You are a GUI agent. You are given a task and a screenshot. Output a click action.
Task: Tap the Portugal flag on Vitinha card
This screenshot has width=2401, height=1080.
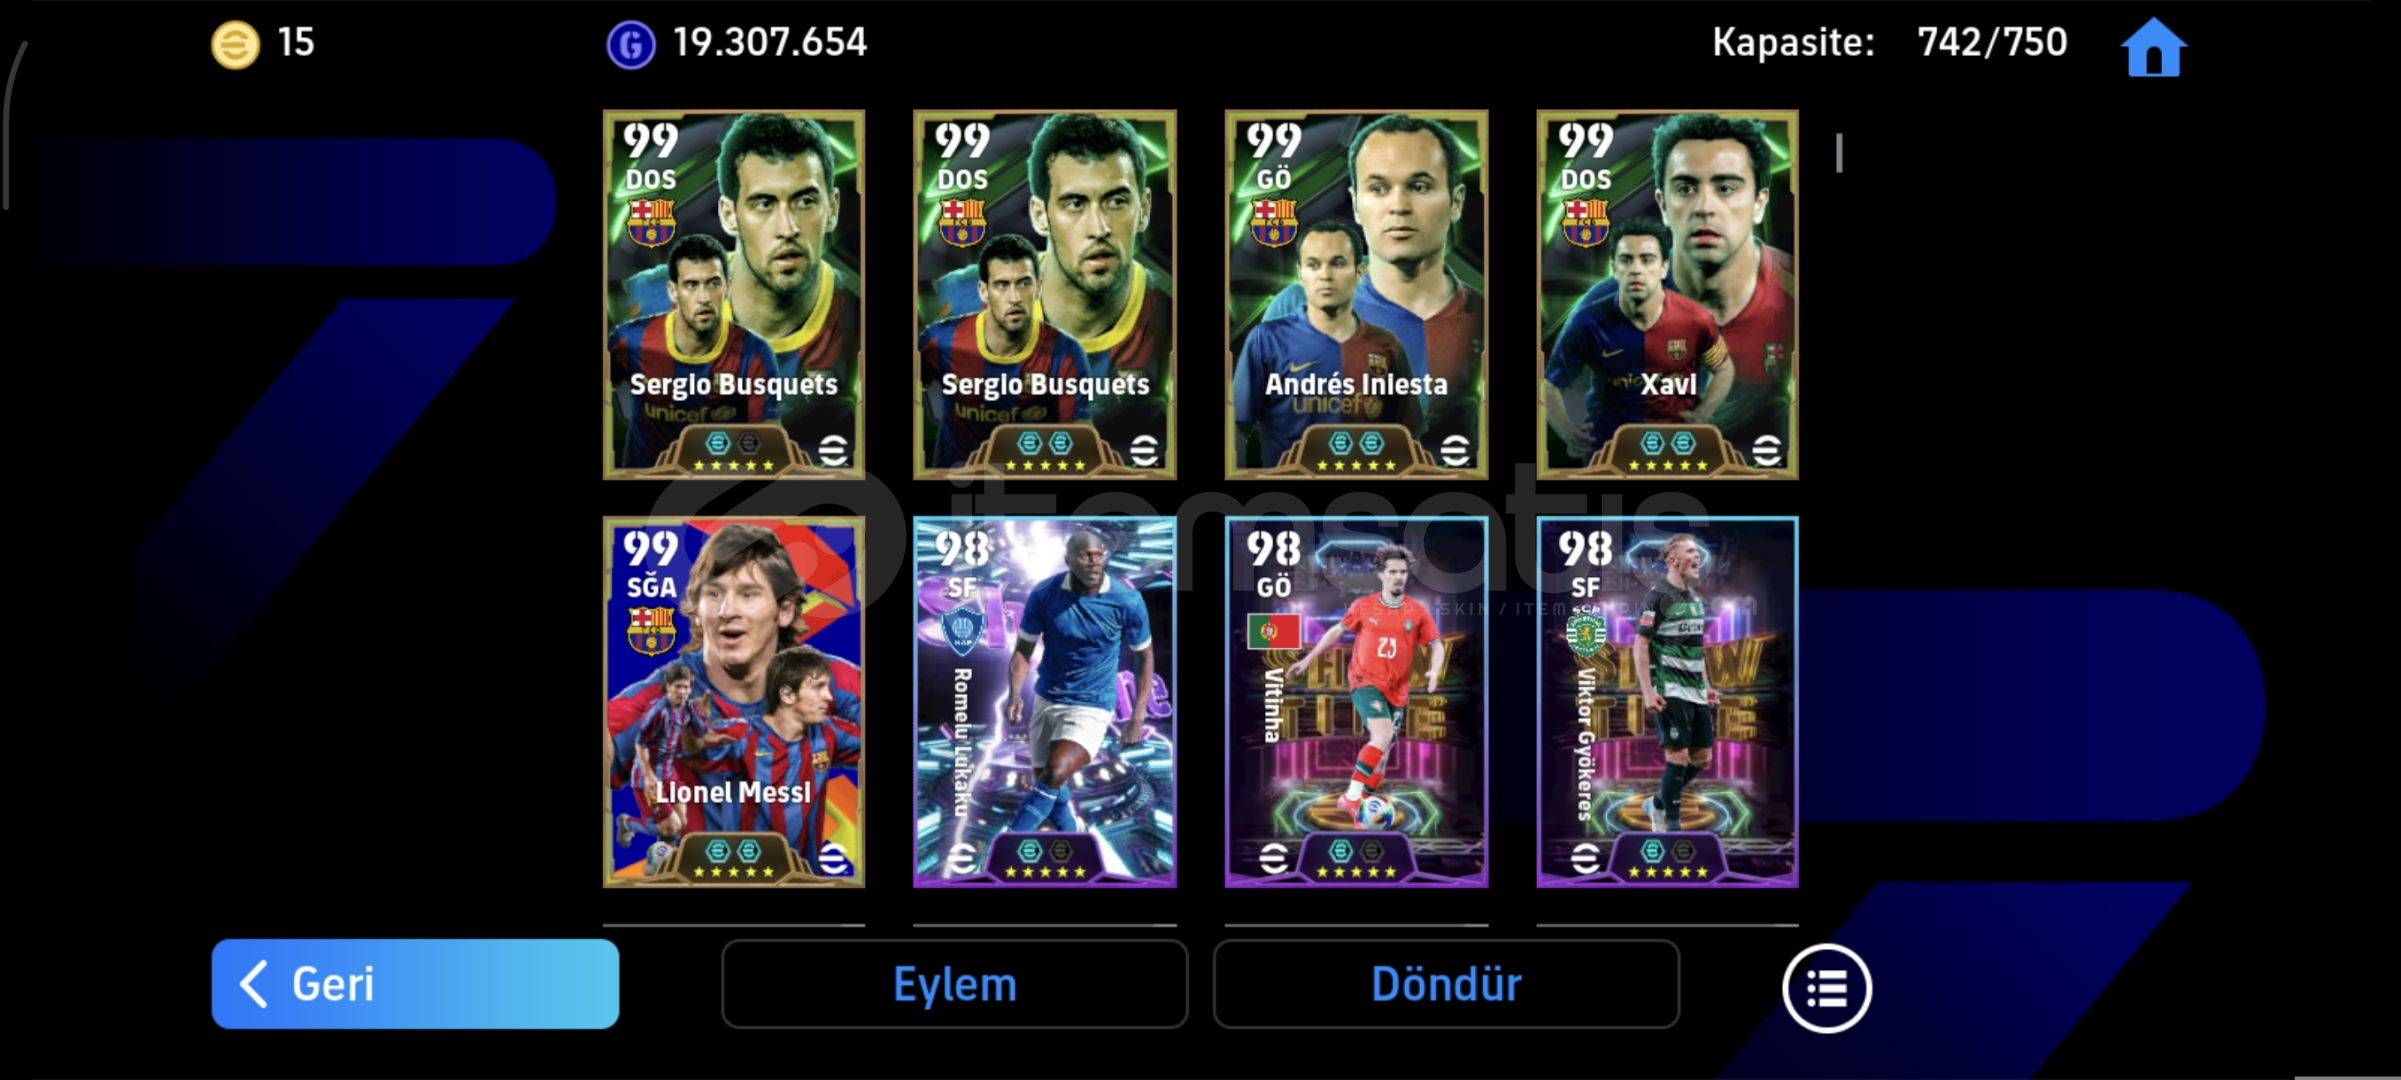[x=1274, y=631]
